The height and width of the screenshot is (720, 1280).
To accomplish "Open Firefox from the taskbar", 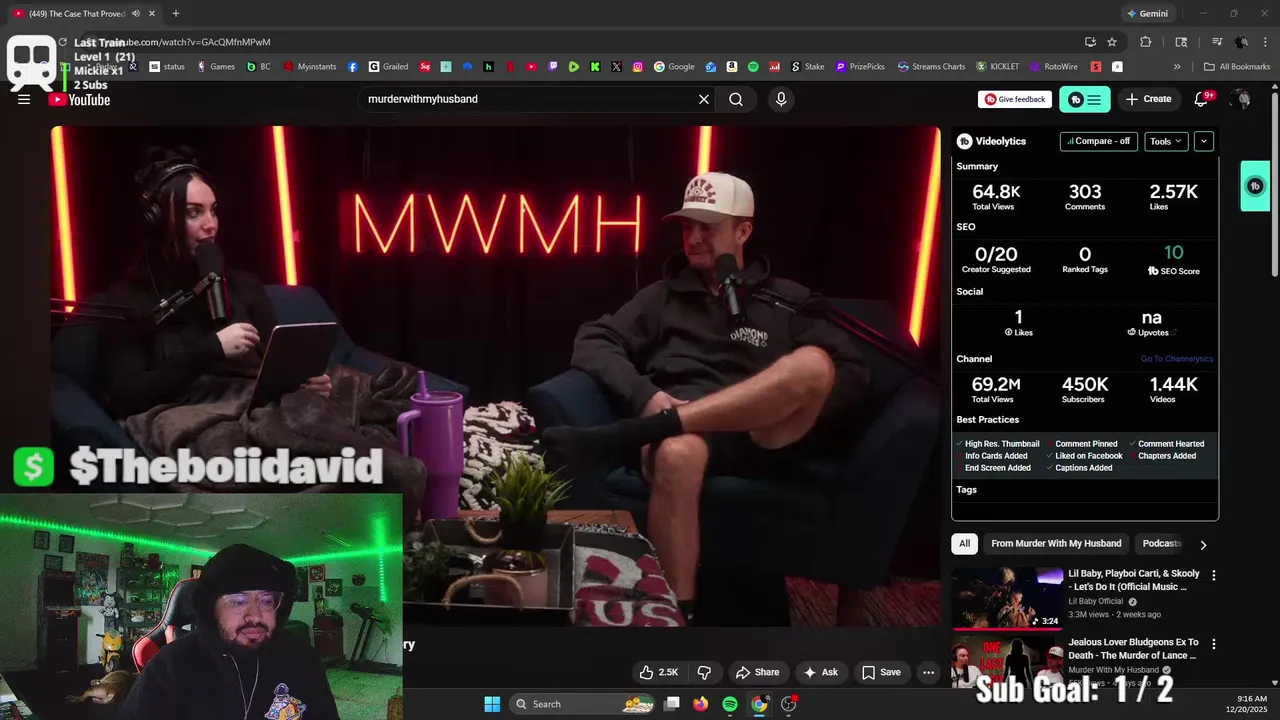I will click(700, 704).
